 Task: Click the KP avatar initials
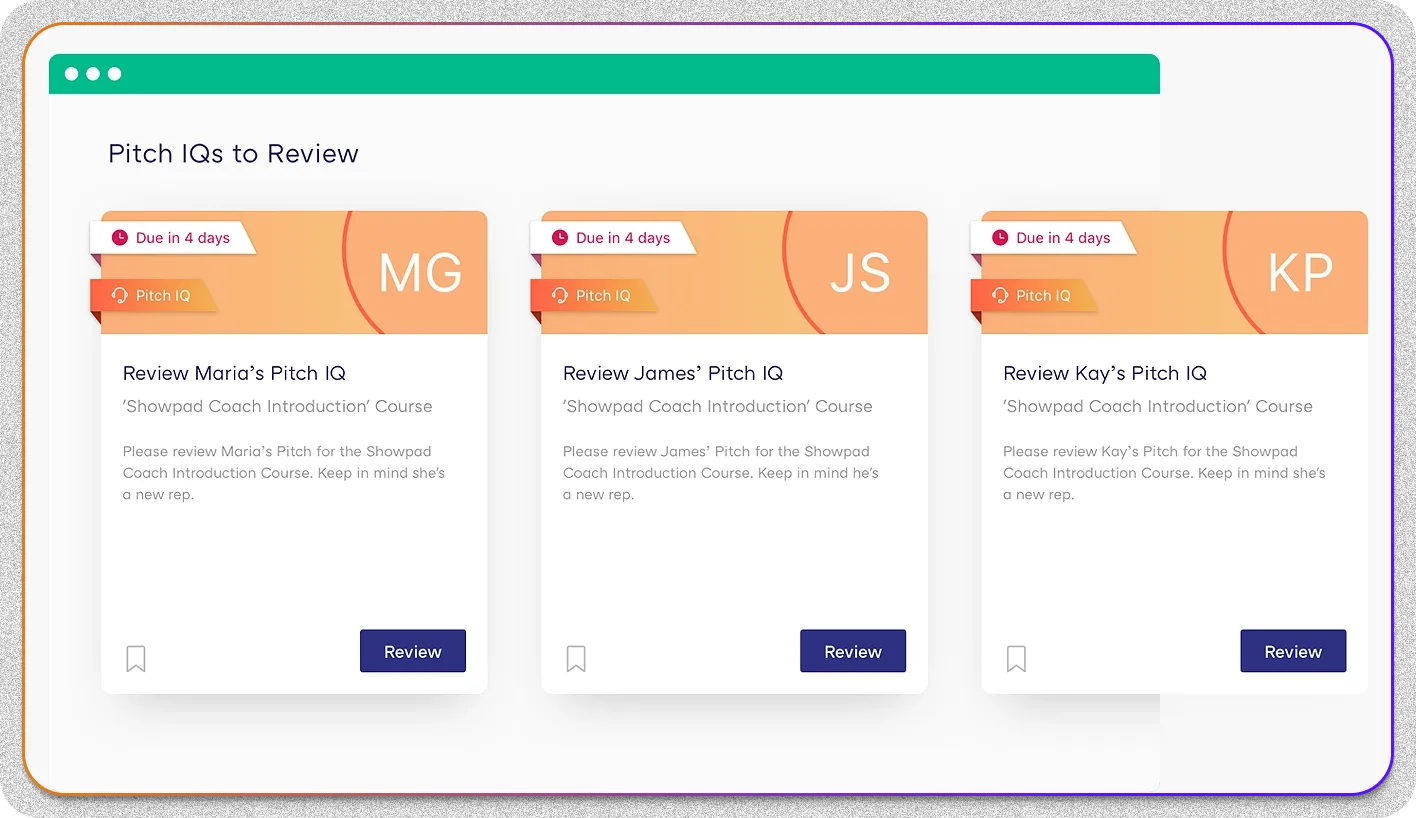(x=1300, y=273)
